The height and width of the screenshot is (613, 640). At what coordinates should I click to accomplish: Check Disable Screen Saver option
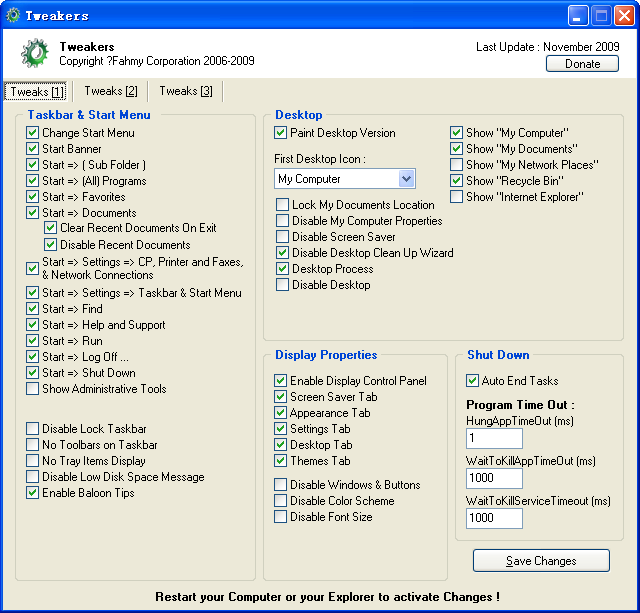click(282, 237)
